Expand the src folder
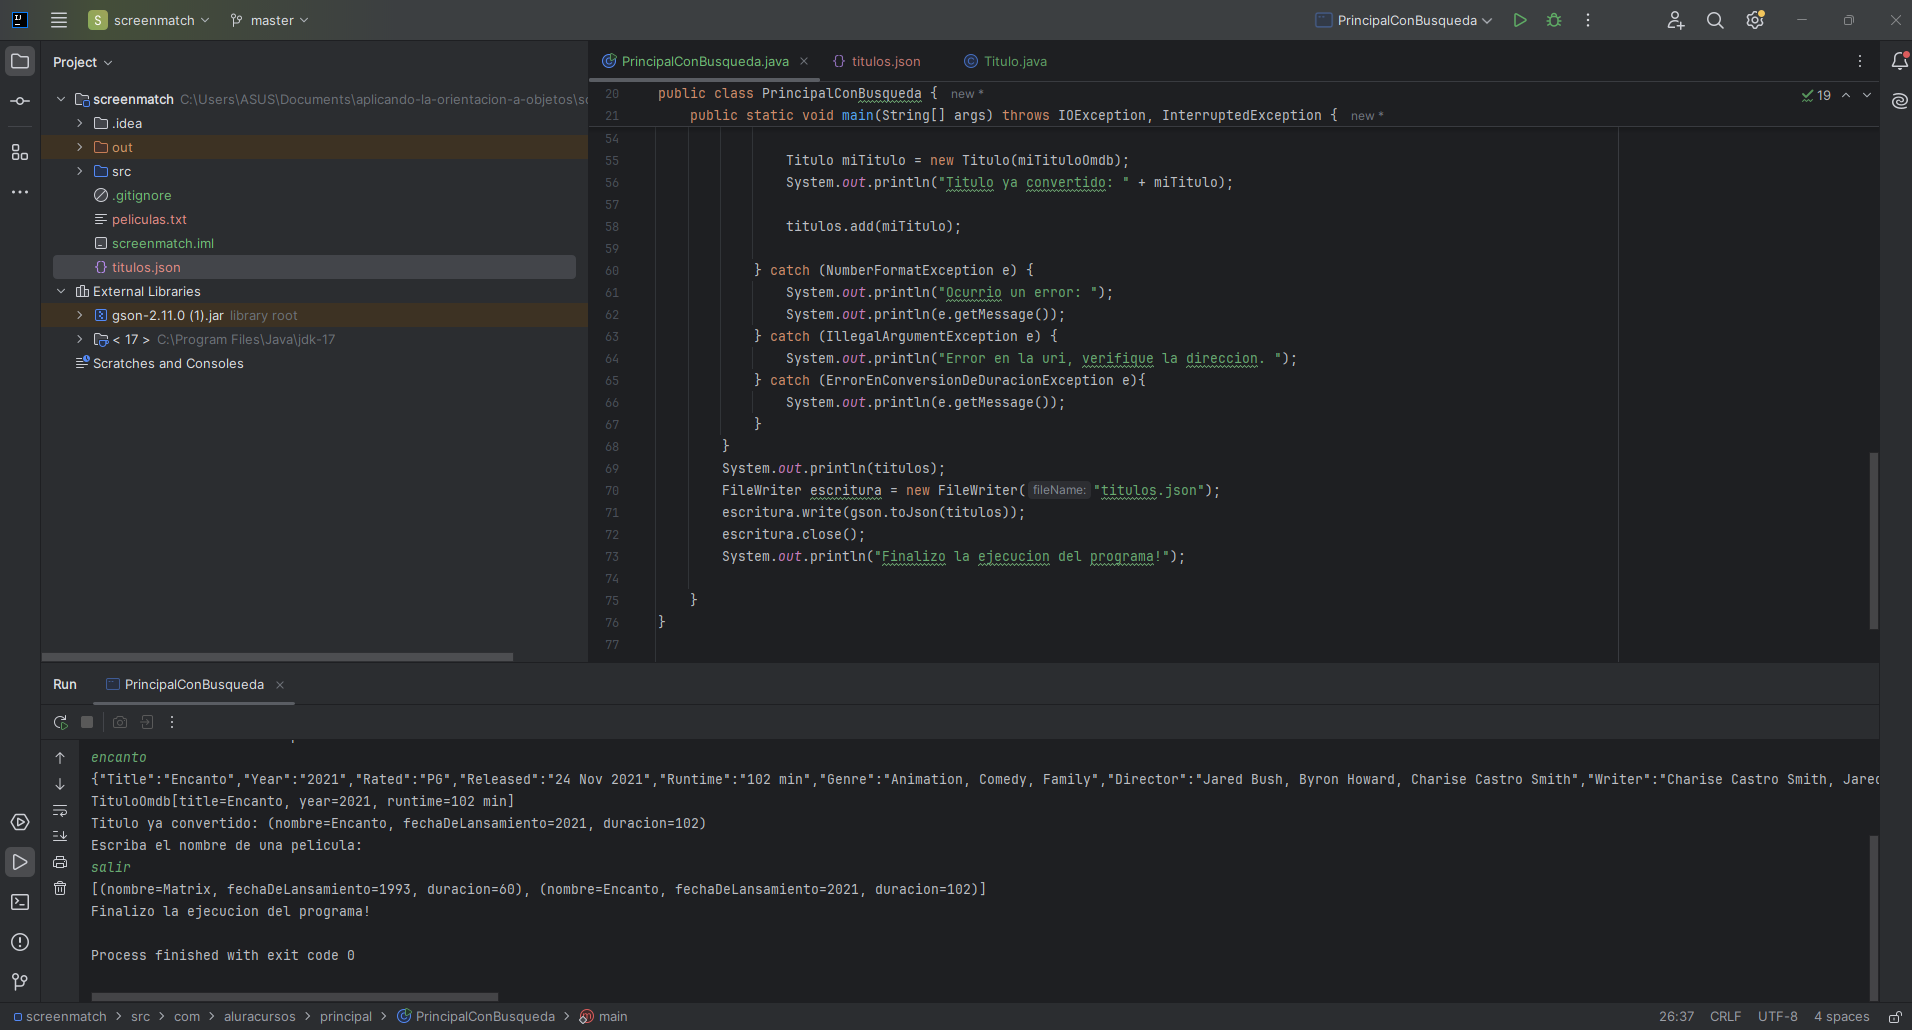Screen dimensions: 1912x1030 pos(80,171)
